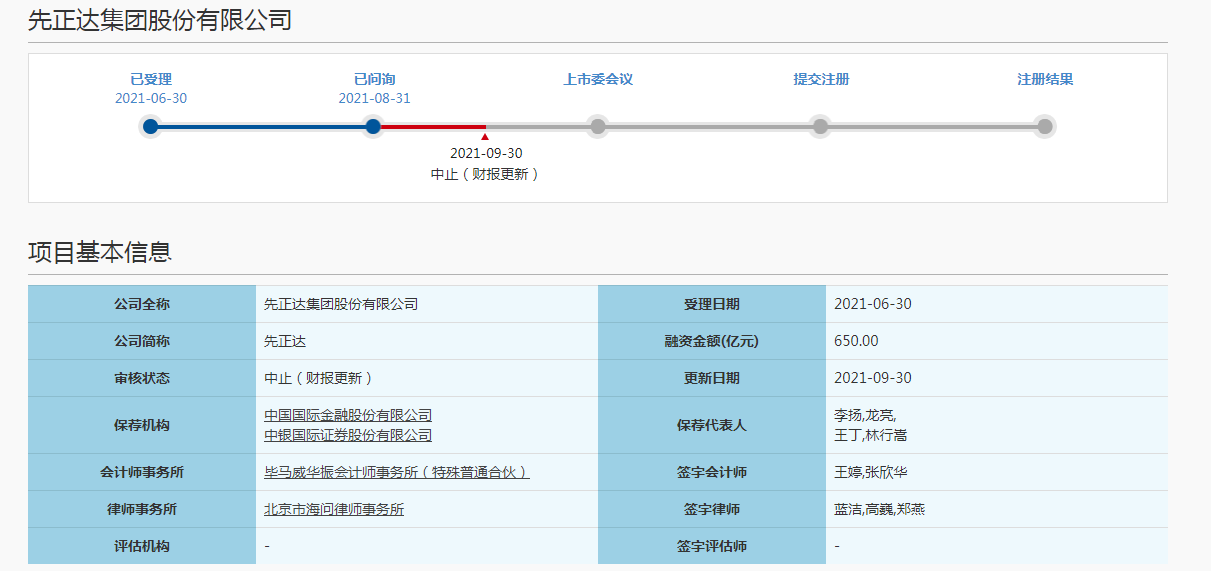1211x571 pixels.
Task: Select the 已问询 timeline node dot
Action: pyautogui.click(x=373, y=126)
